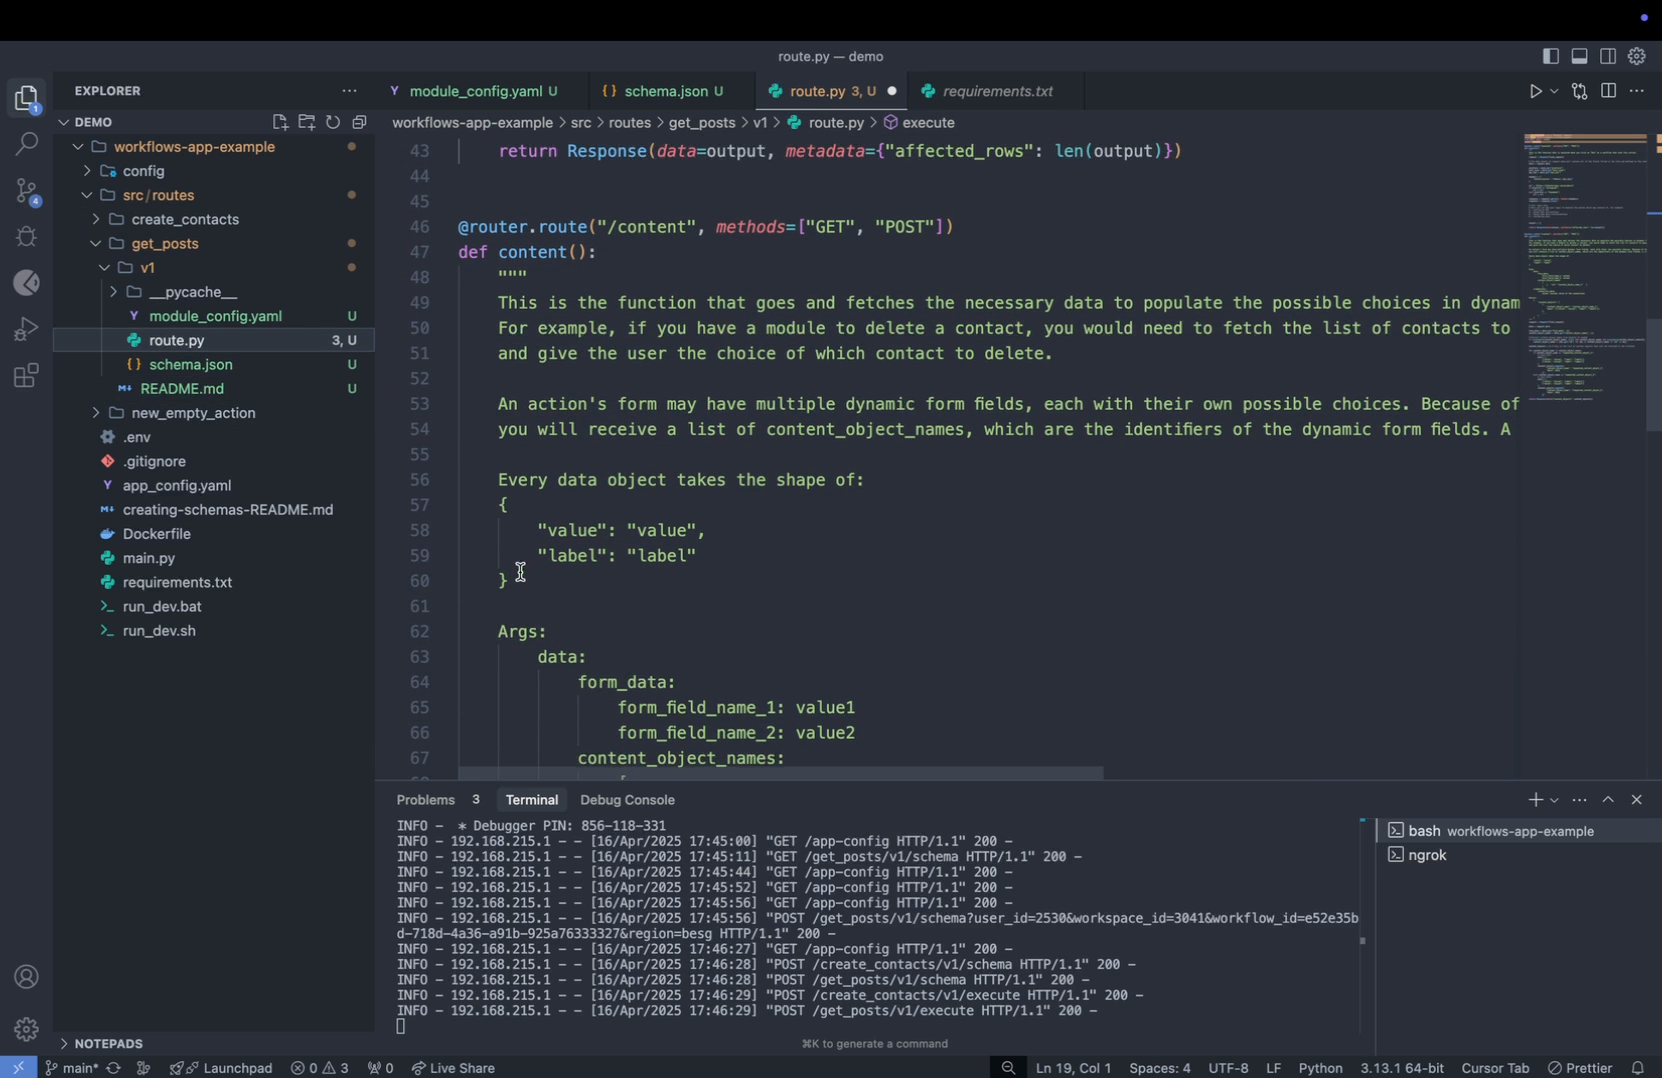Viewport: 1662px width, 1078px height.
Task: Select the ngrok terminal session
Action: coord(1426,855)
